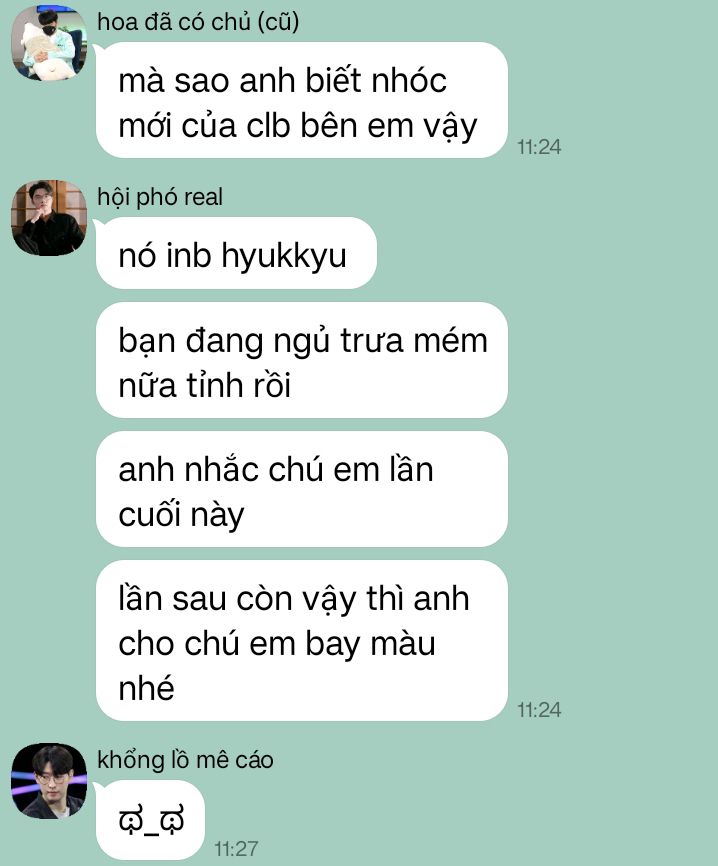Screen dimensions: 718x866
Task: Select the 'ө_ө' emoticon message bubble
Action: coord(150,820)
